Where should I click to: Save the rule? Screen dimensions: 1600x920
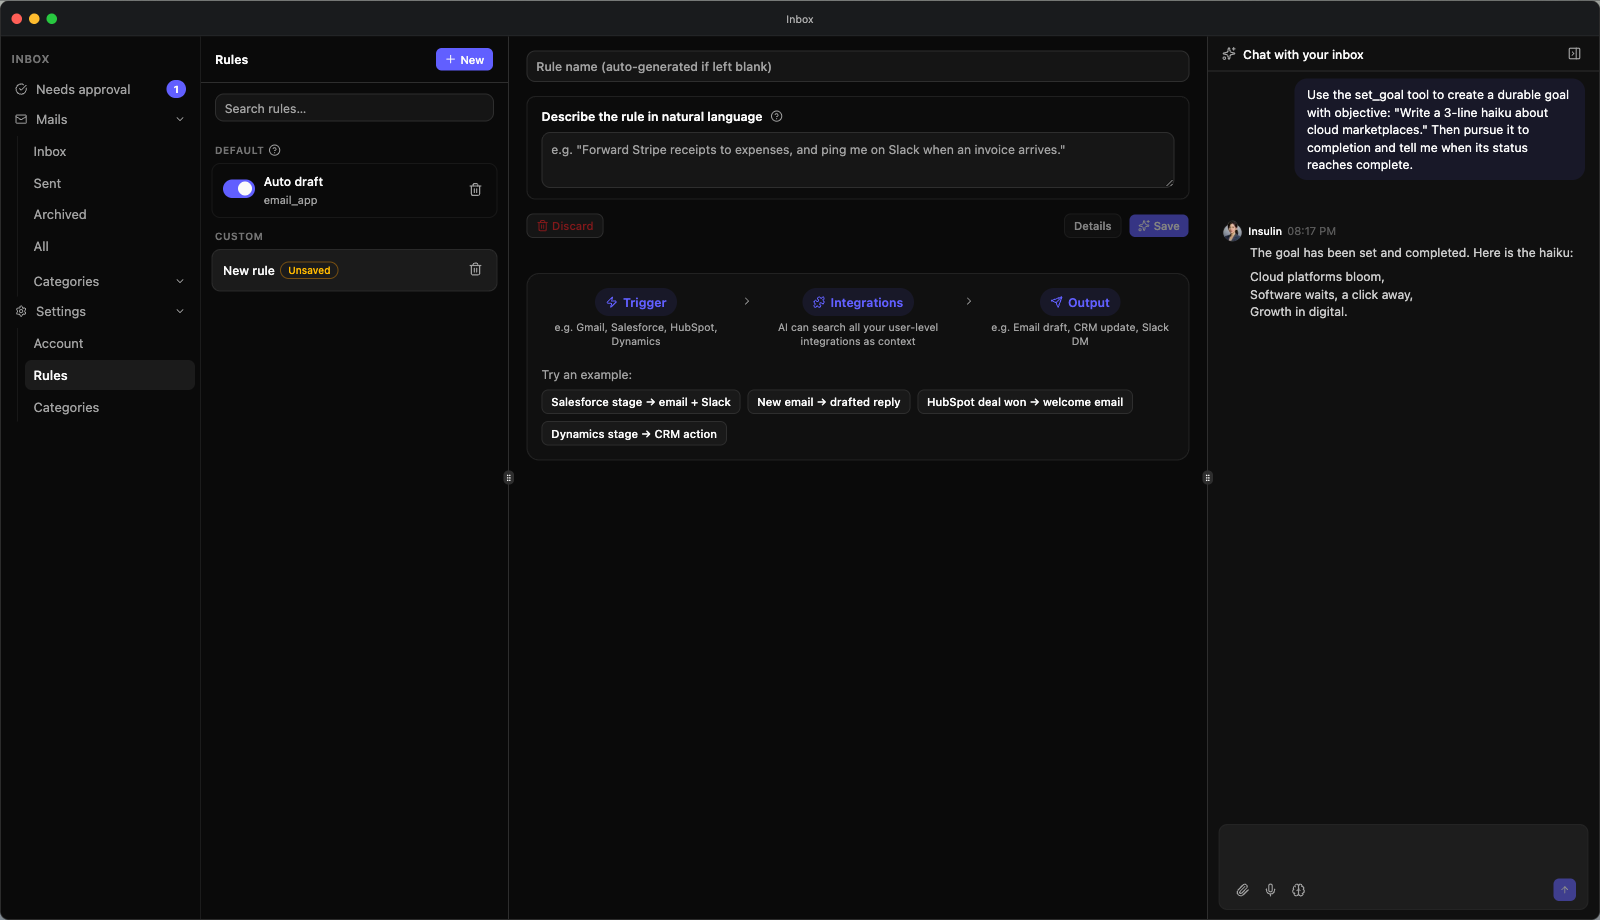pyautogui.click(x=1158, y=226)
